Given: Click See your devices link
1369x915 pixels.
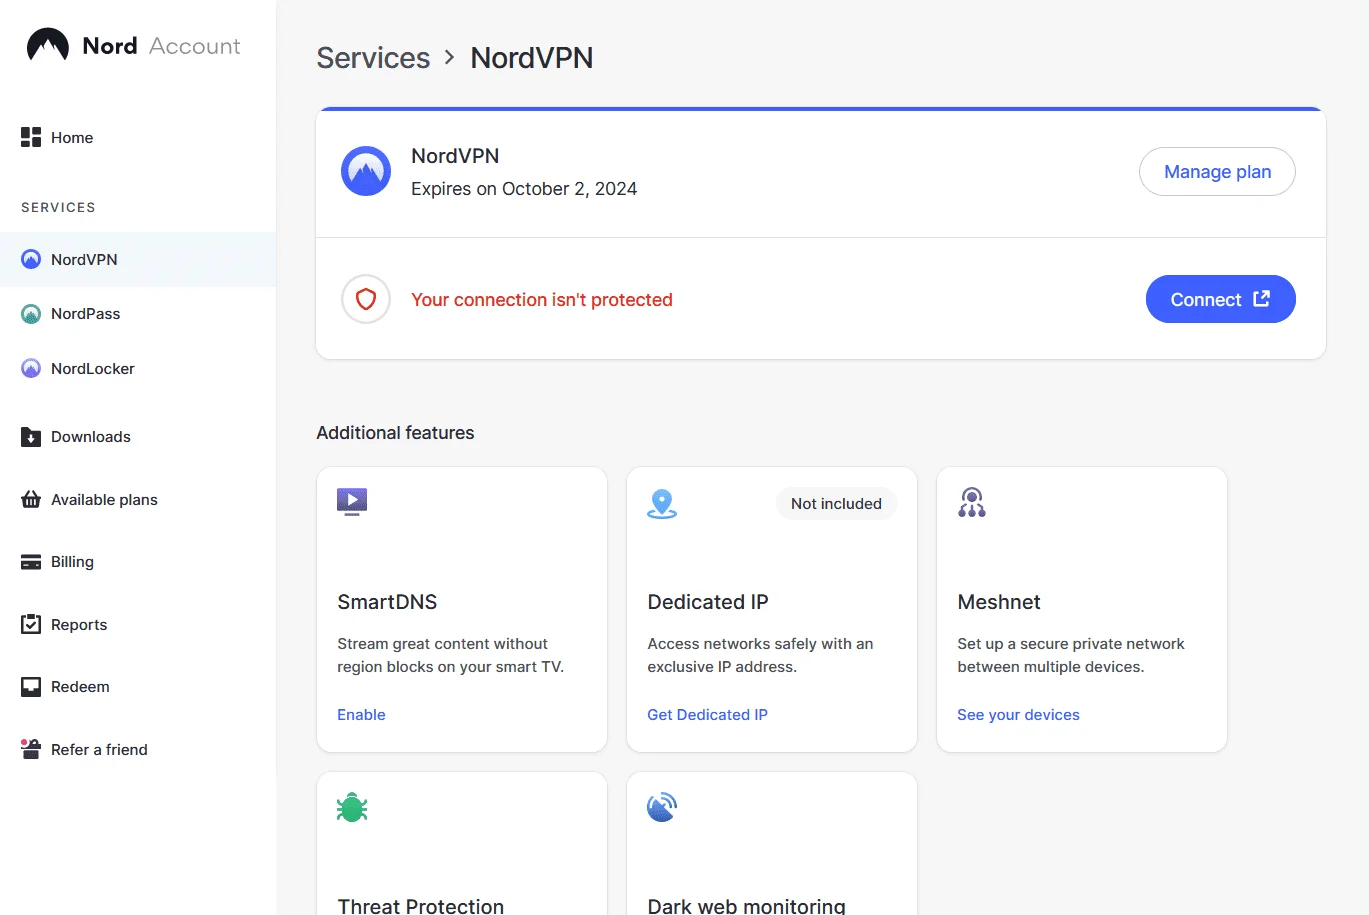Looking at the screenshot, I should [1018, 714].
